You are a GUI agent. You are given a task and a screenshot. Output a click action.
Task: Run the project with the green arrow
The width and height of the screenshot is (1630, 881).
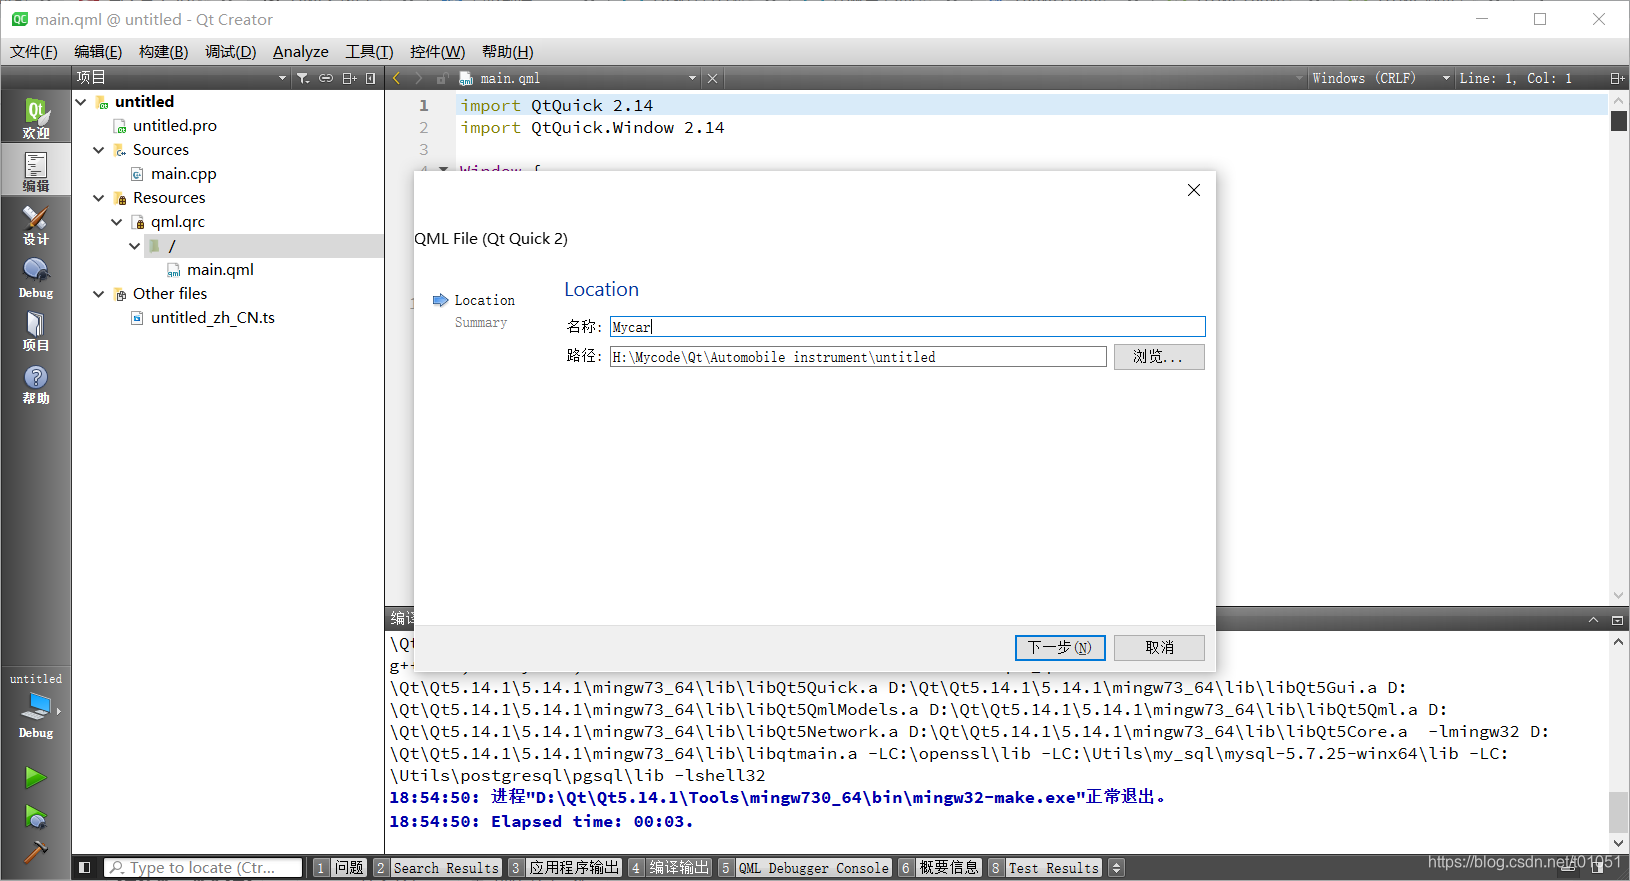click(x=35, y=777)
